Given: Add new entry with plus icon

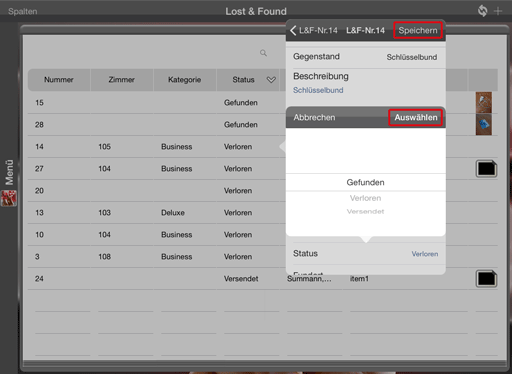Looking at the screenshot, I should point(498,11).
